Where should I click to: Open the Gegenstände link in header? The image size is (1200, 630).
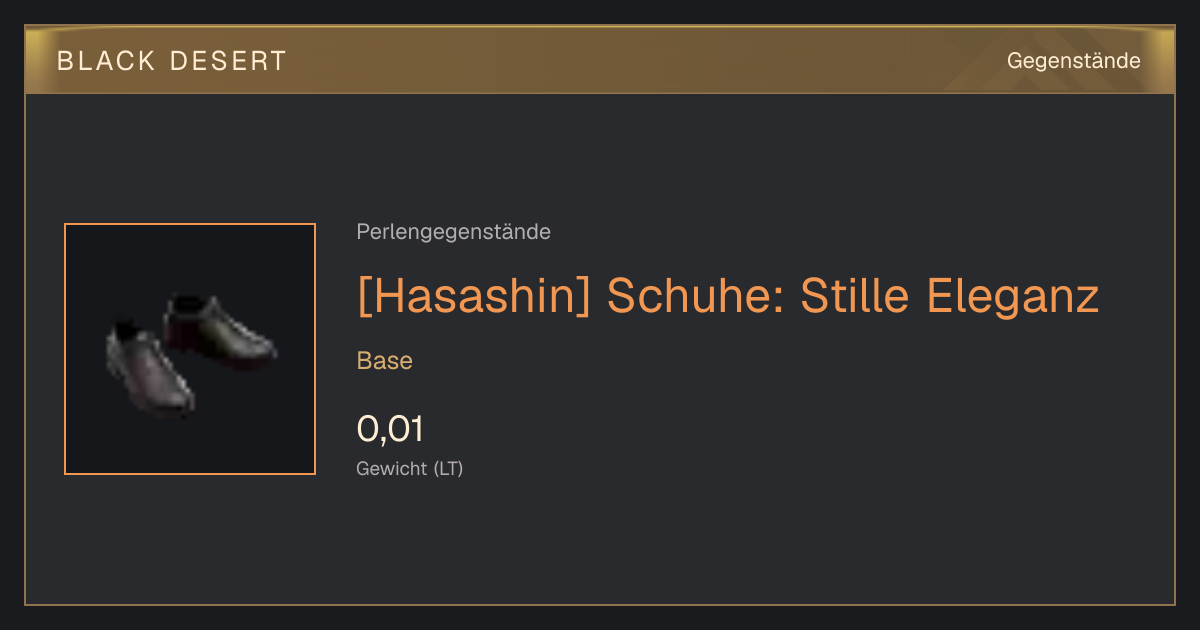pos(1073,61)
